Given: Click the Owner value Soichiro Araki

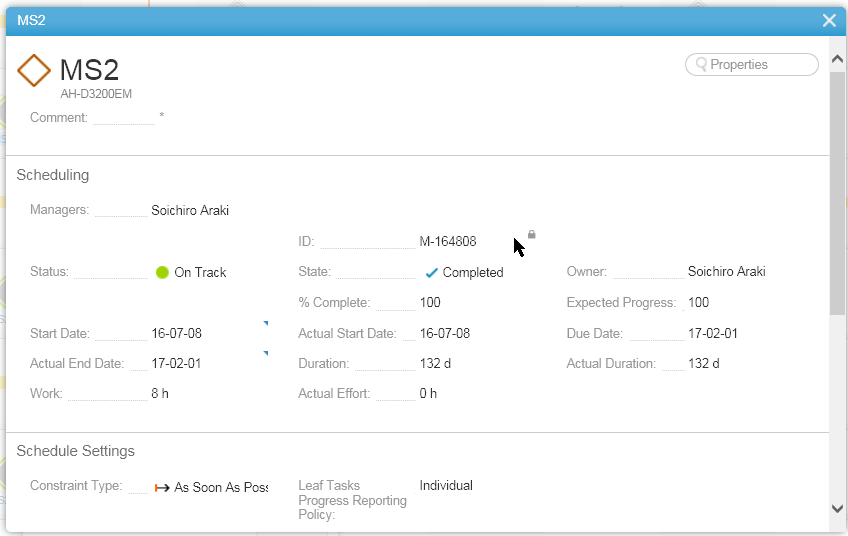Looking at the screenshot, I should [726, 272].
